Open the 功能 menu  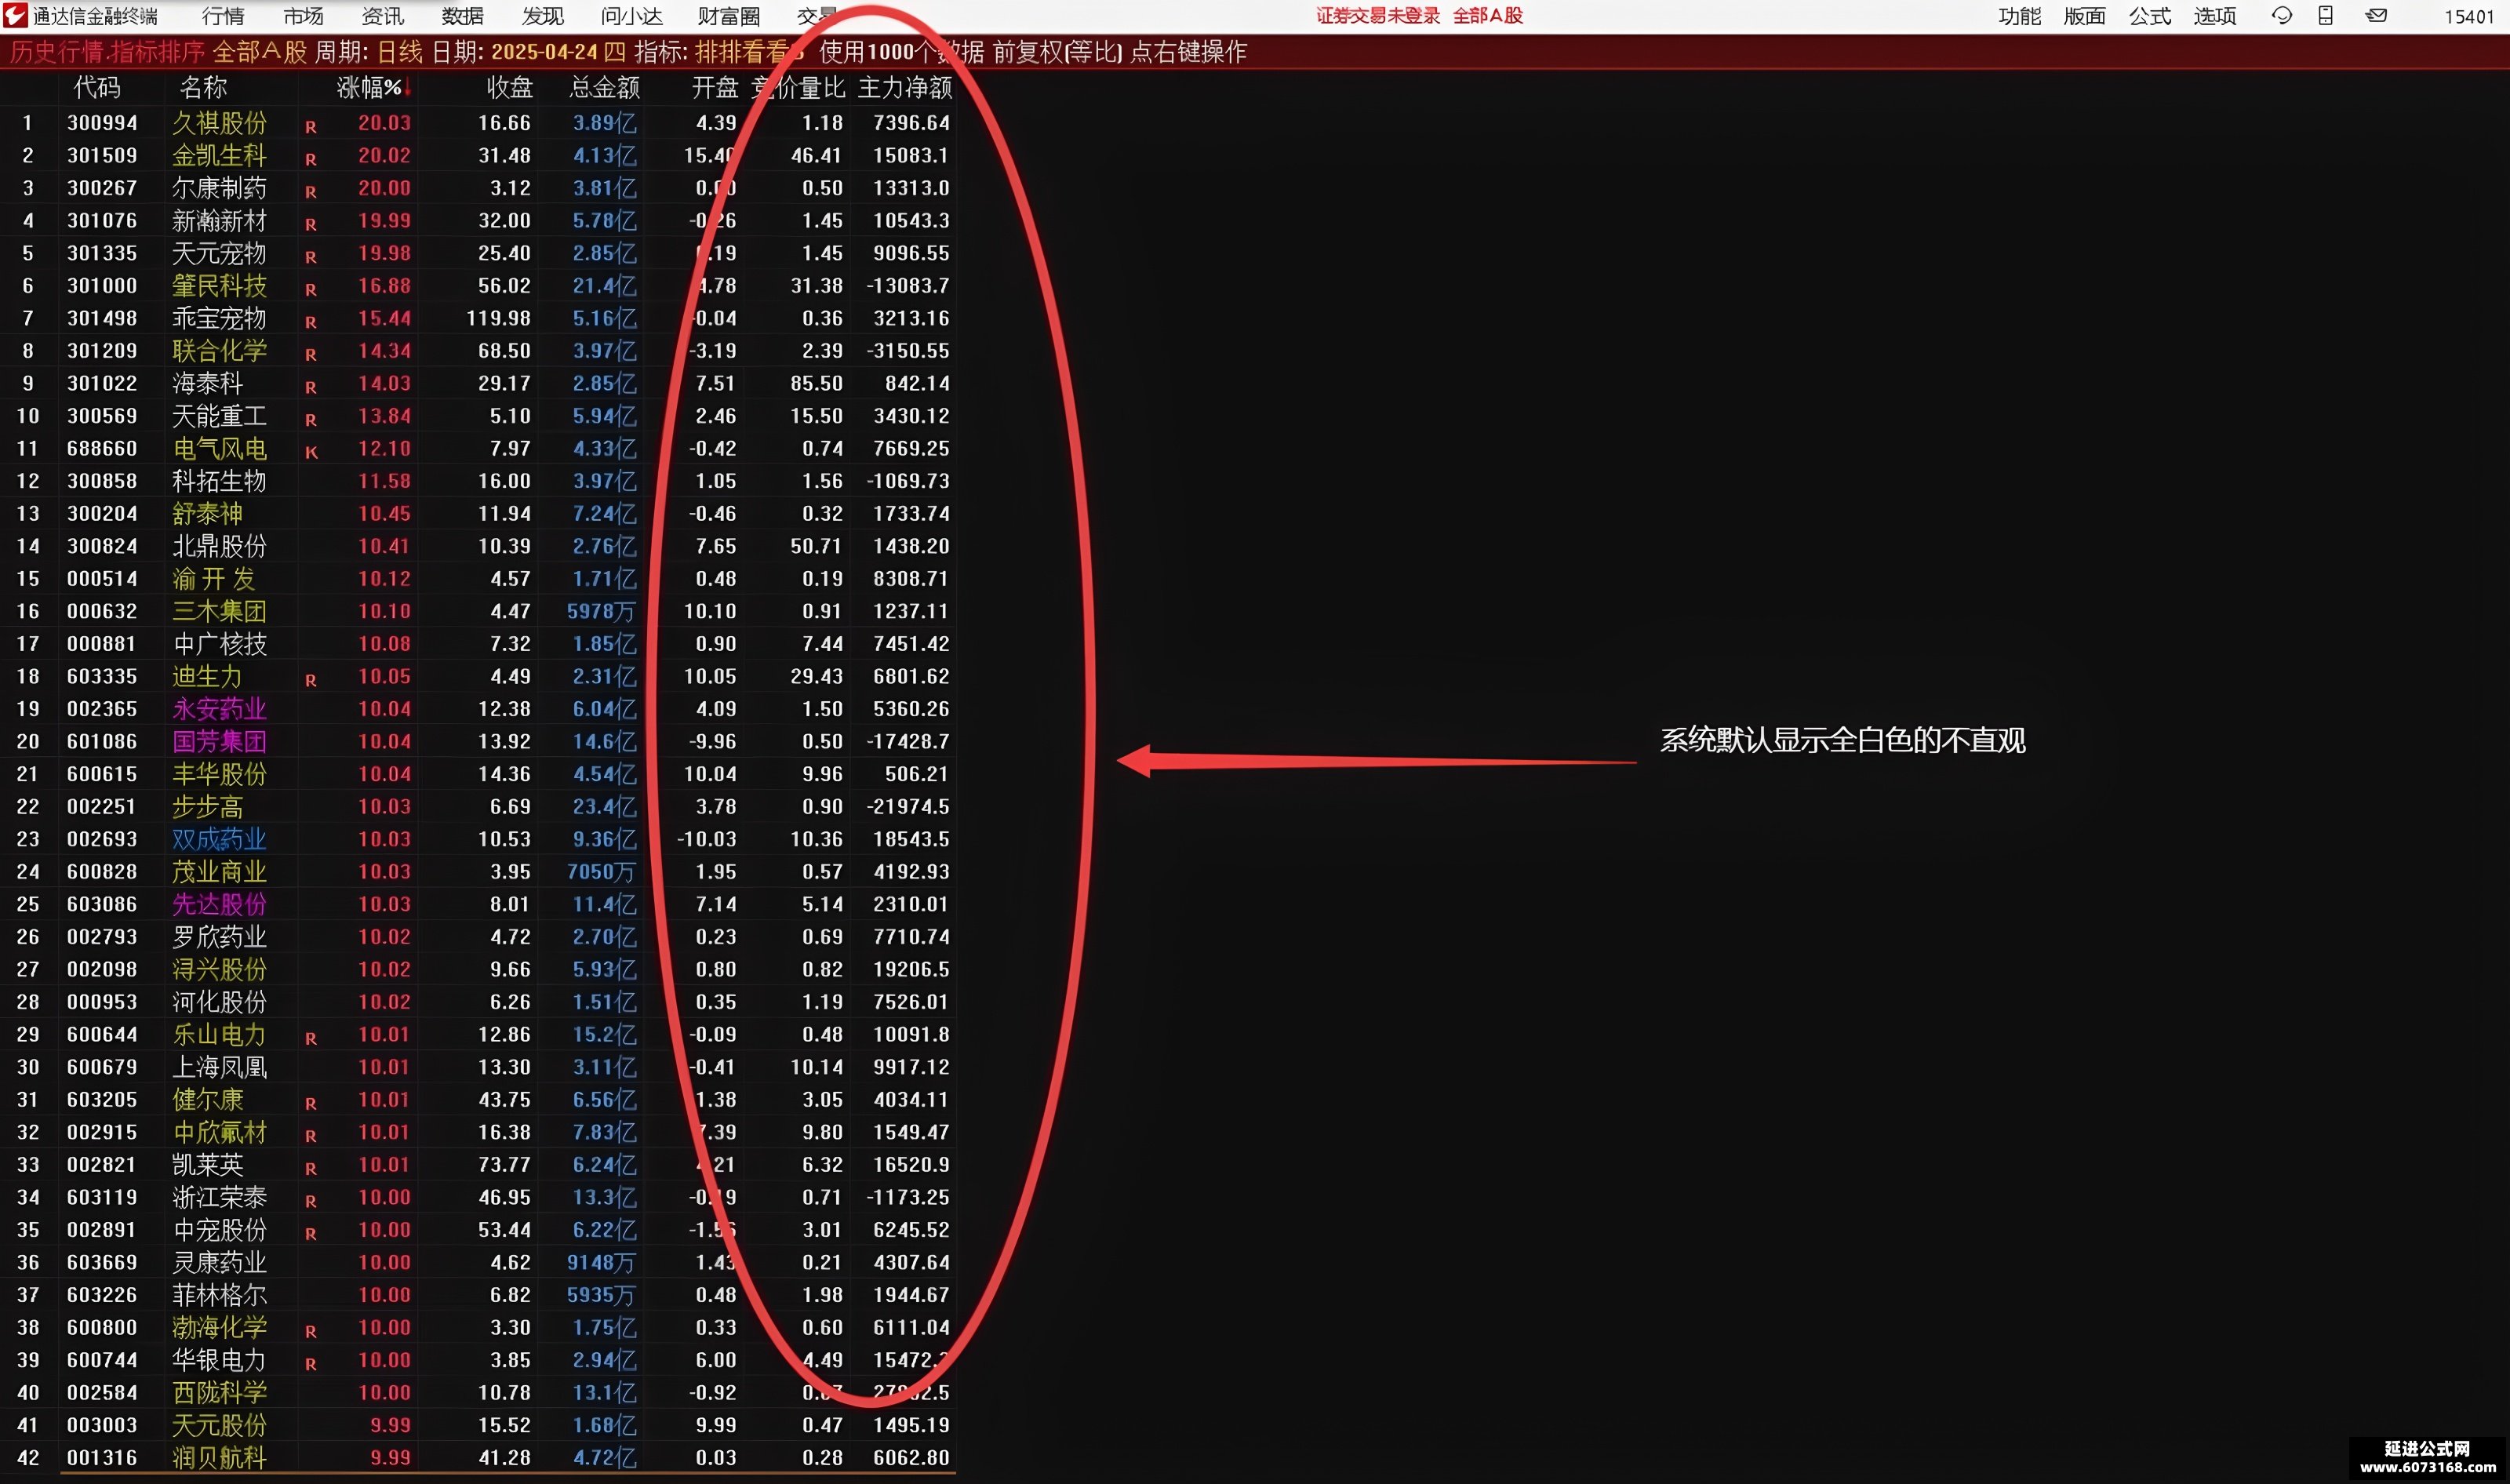2019,16
